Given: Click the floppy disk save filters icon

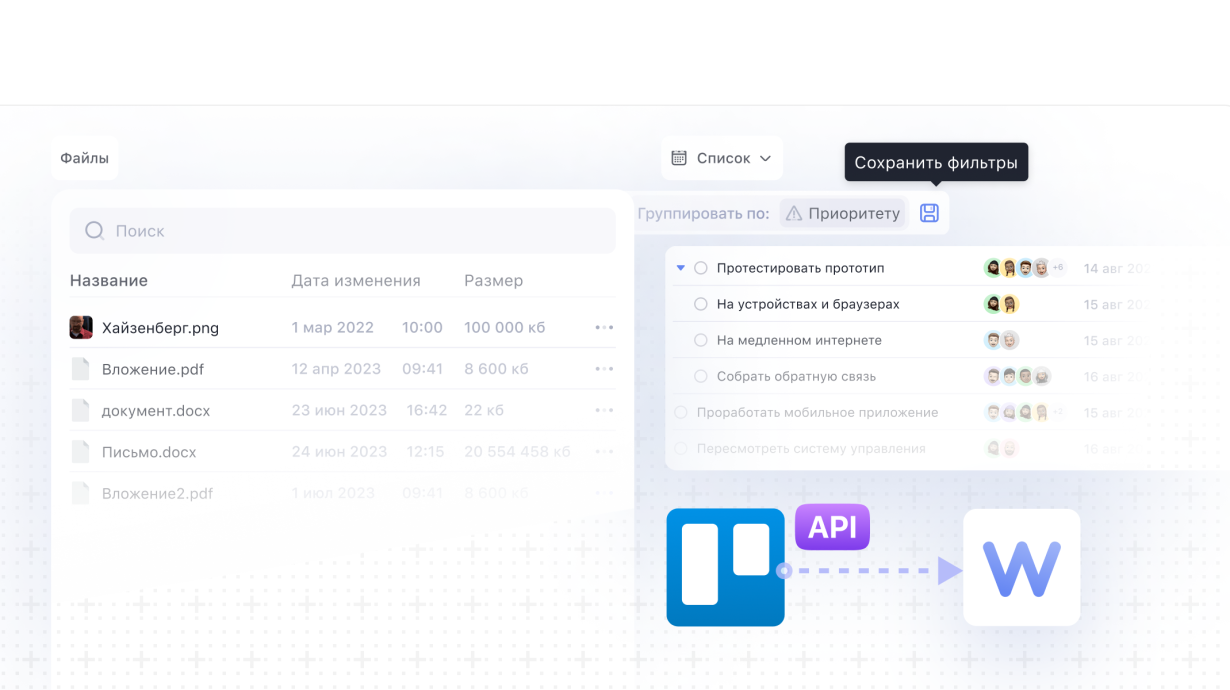Looking at the screenshot, I should click(x=928, y=213).
